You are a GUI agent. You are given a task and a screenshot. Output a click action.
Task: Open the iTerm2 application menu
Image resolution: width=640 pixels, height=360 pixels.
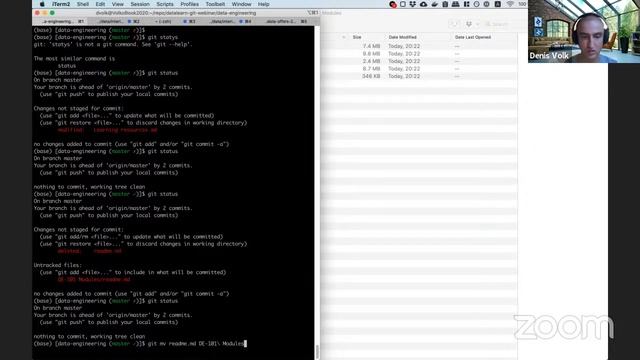pyautogui.click(x=61, y=4)
